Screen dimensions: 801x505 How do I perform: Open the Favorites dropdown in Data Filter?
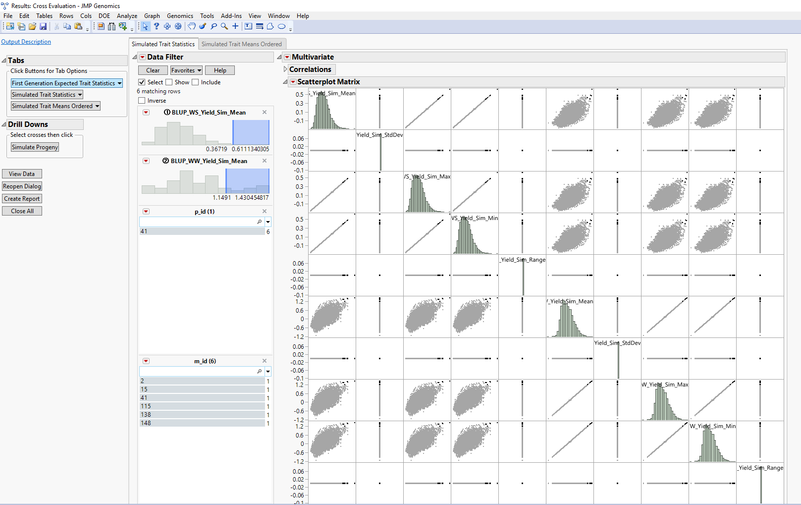[x=186, y=70]
